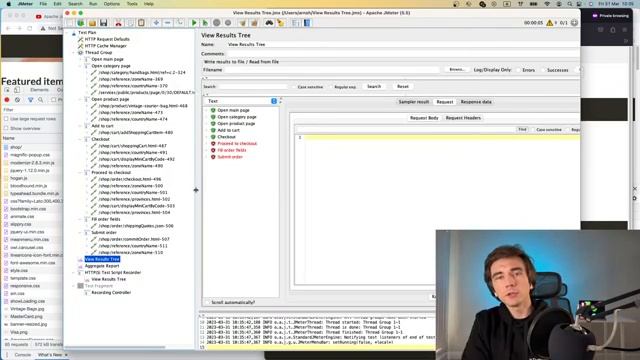Image resolution: width=640 pixels, height=360 pixels.
Task: Click the Reset Search toolbar icon
Action: pyautogui.click(x=280, y=23)
